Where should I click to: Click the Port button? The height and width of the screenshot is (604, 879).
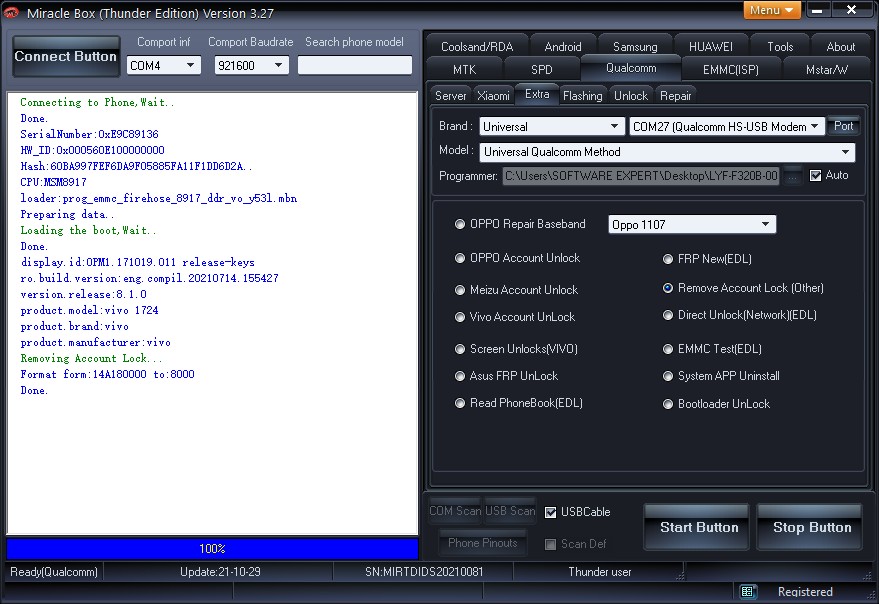[x=843, y=126]
